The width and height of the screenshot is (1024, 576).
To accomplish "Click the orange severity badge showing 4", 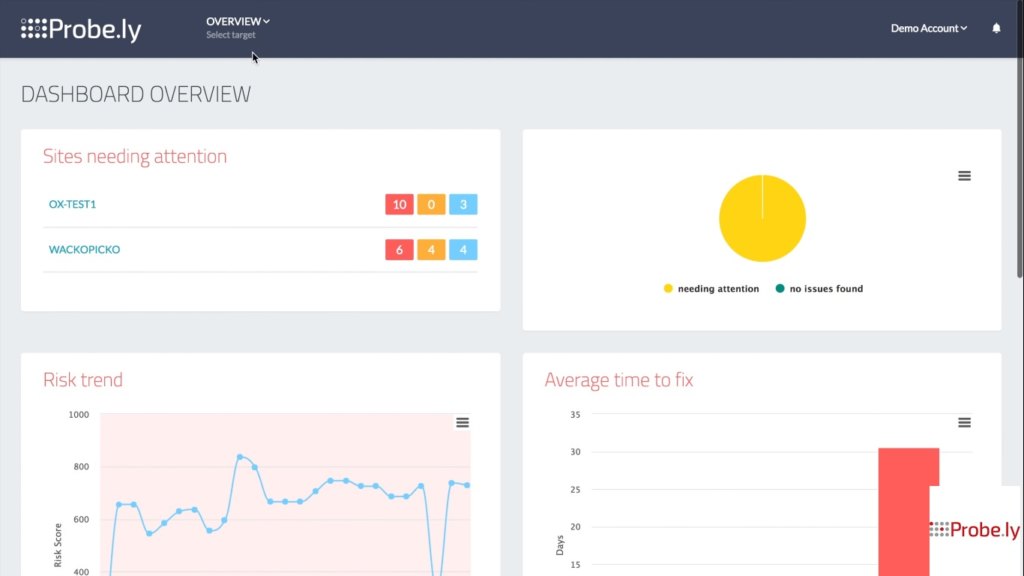I will pyautogui.click(x=431, y=249).
